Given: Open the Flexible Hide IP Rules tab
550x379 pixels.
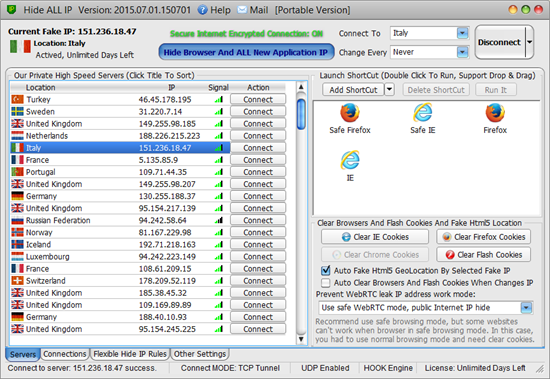Looking at the screenshot, I should tap(130, 354).
